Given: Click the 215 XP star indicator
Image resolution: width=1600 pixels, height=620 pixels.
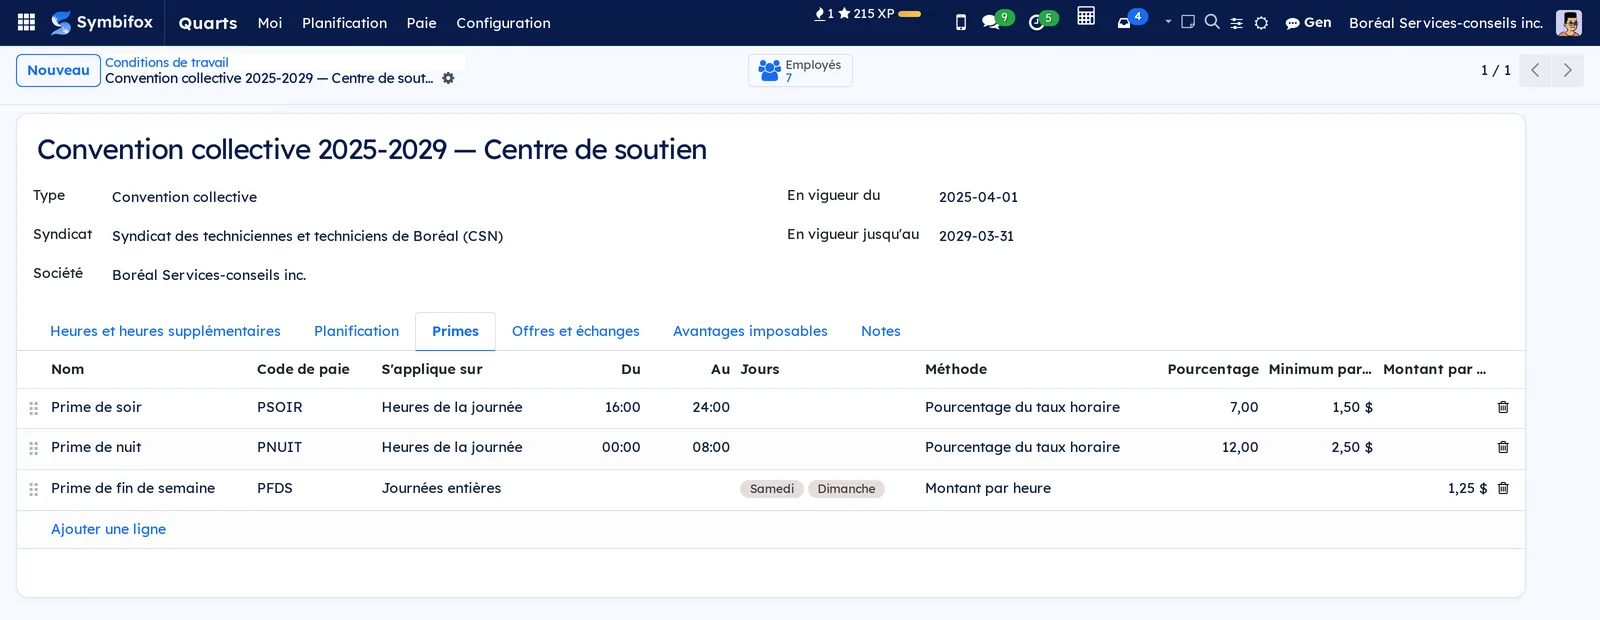Looking at the screenshot, I should (866, 14).
